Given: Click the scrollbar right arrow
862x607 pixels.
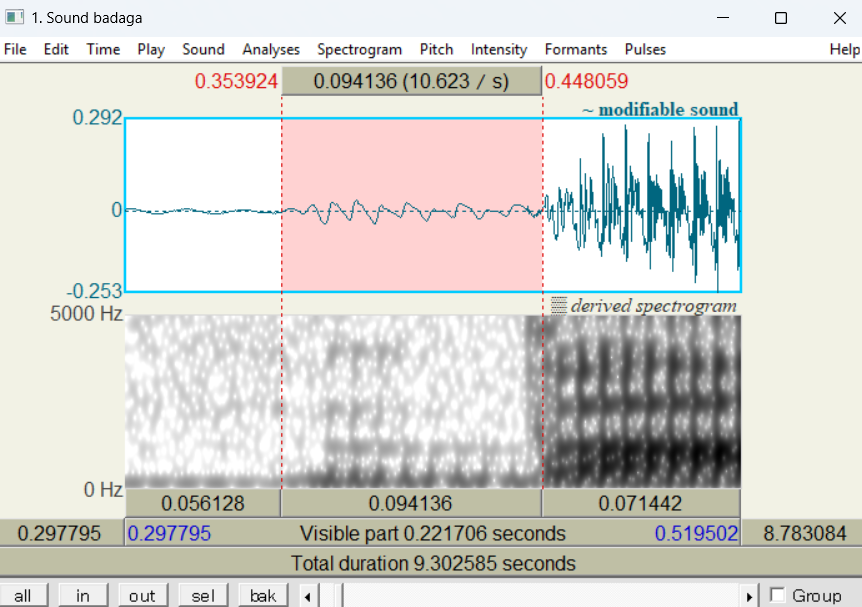Looking at the screenshot, I should 749,597.
